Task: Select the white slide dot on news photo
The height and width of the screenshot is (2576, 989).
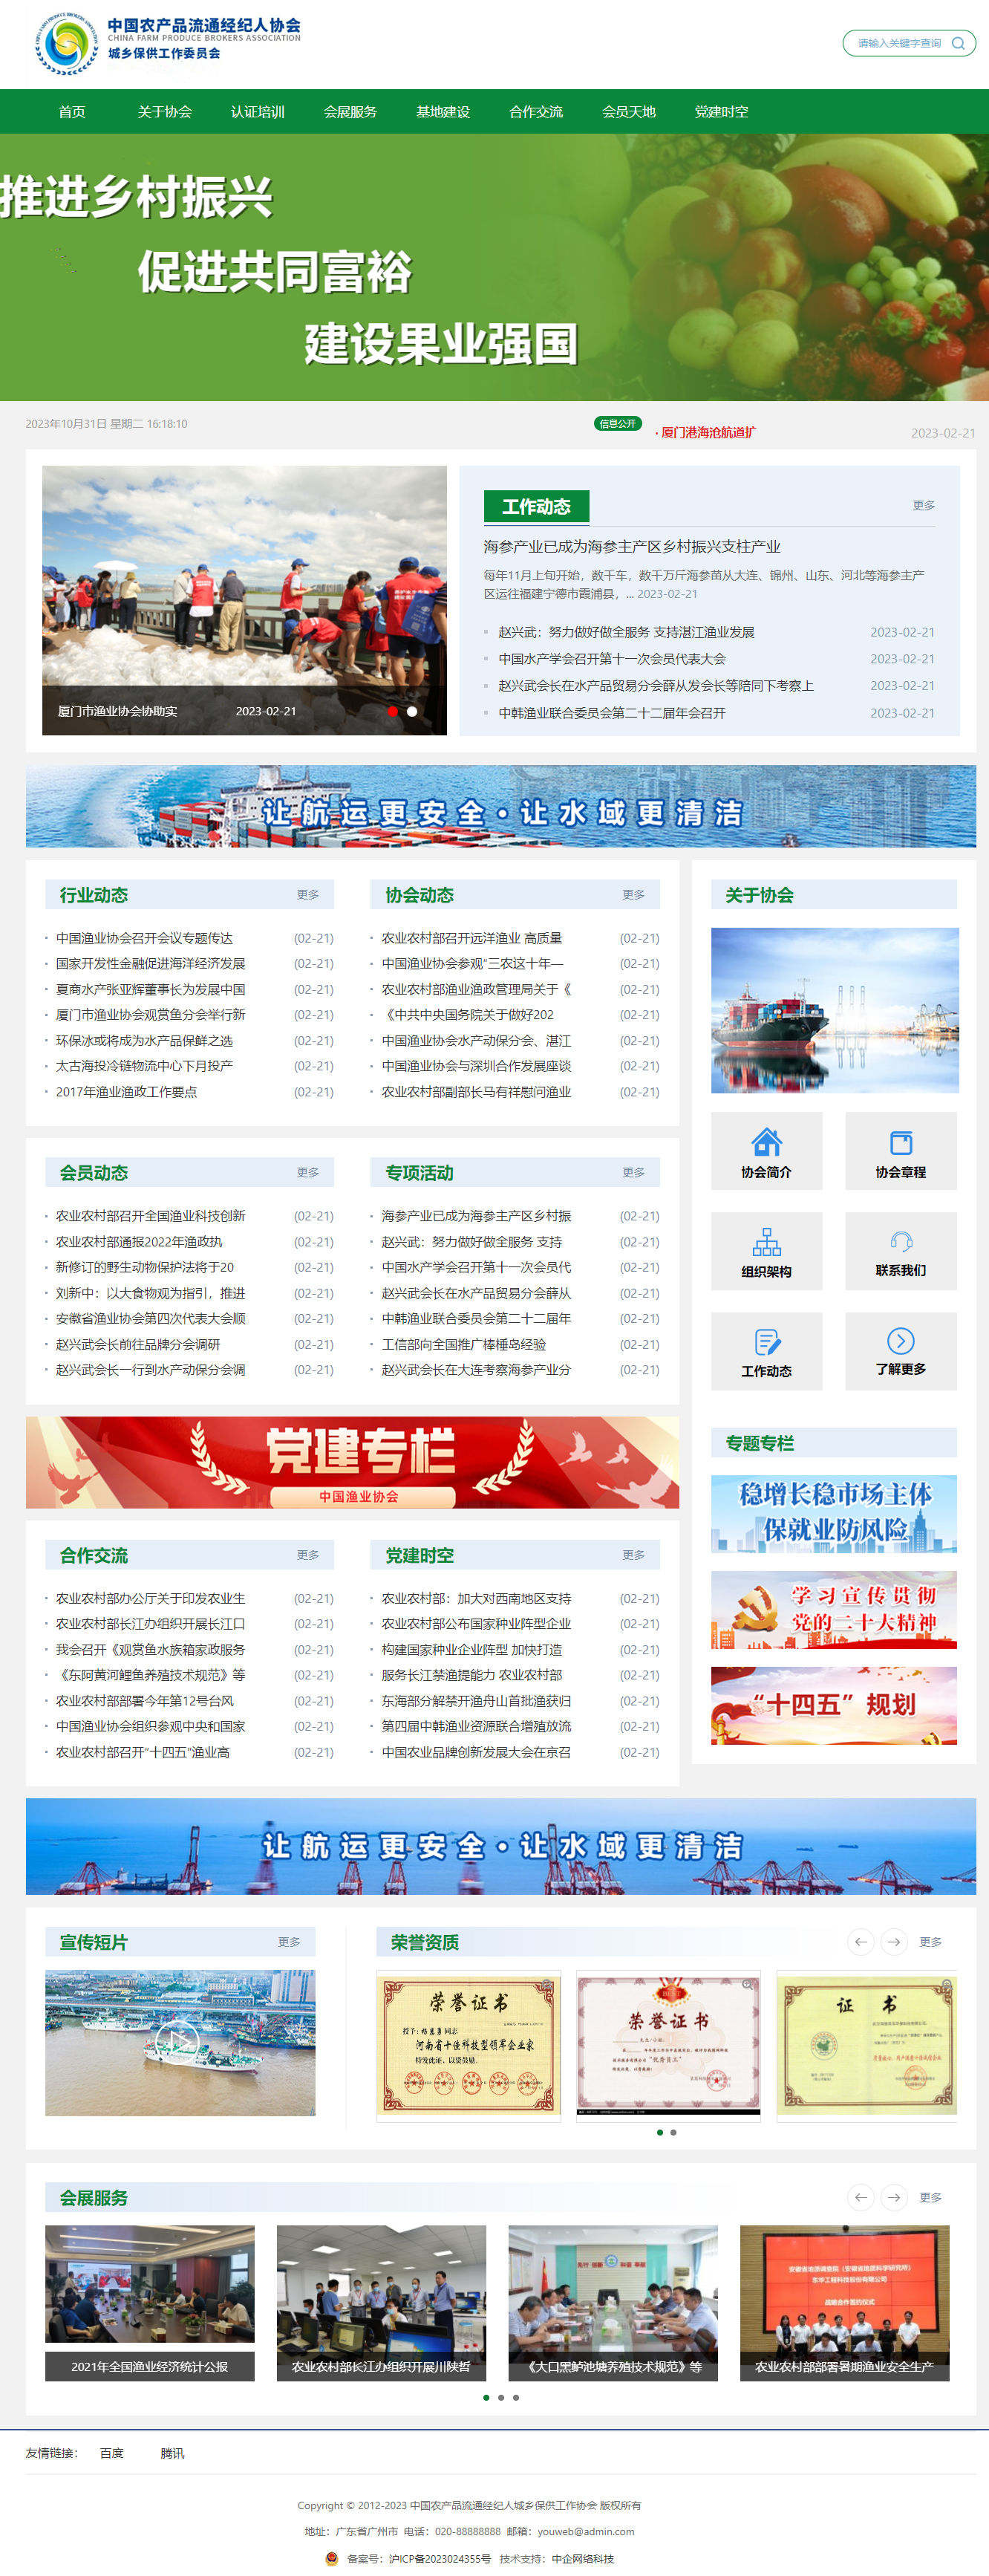Action: [x=412, y=711]
